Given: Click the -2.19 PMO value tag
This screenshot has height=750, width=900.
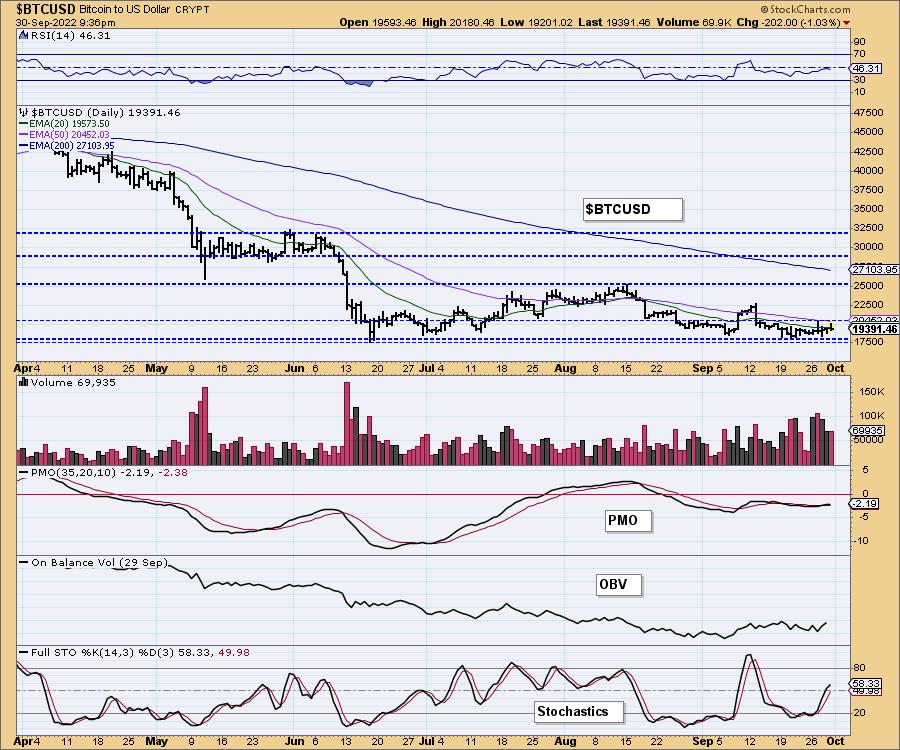Looking at the screenshot, I should 864,504.
